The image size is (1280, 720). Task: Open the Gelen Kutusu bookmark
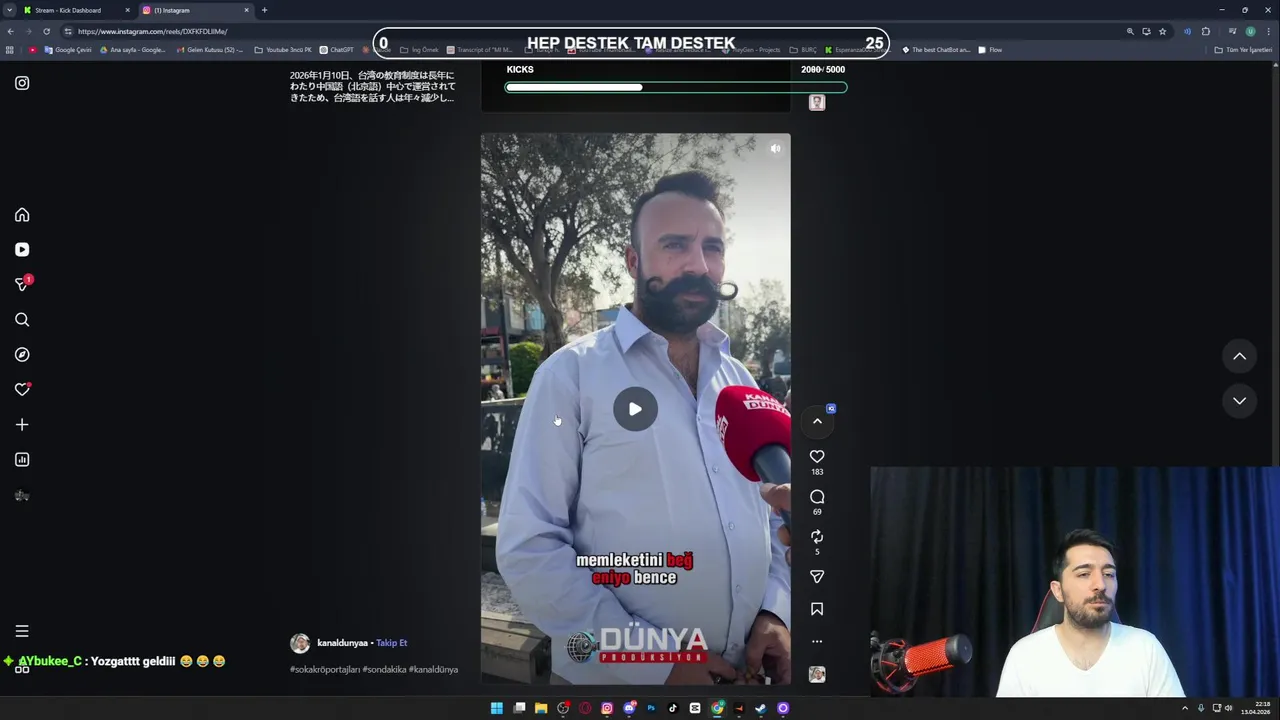coord(209,50)
